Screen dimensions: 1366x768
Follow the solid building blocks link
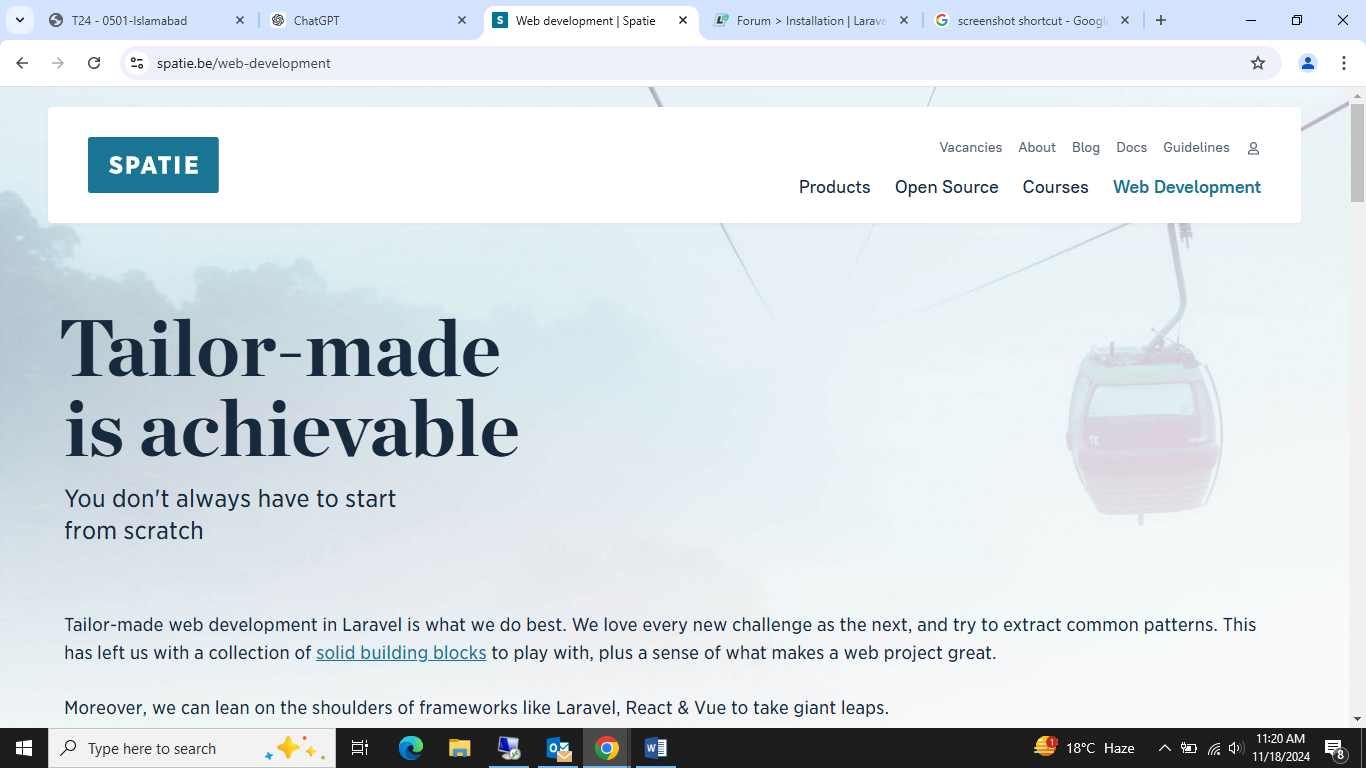pos(401,653)
